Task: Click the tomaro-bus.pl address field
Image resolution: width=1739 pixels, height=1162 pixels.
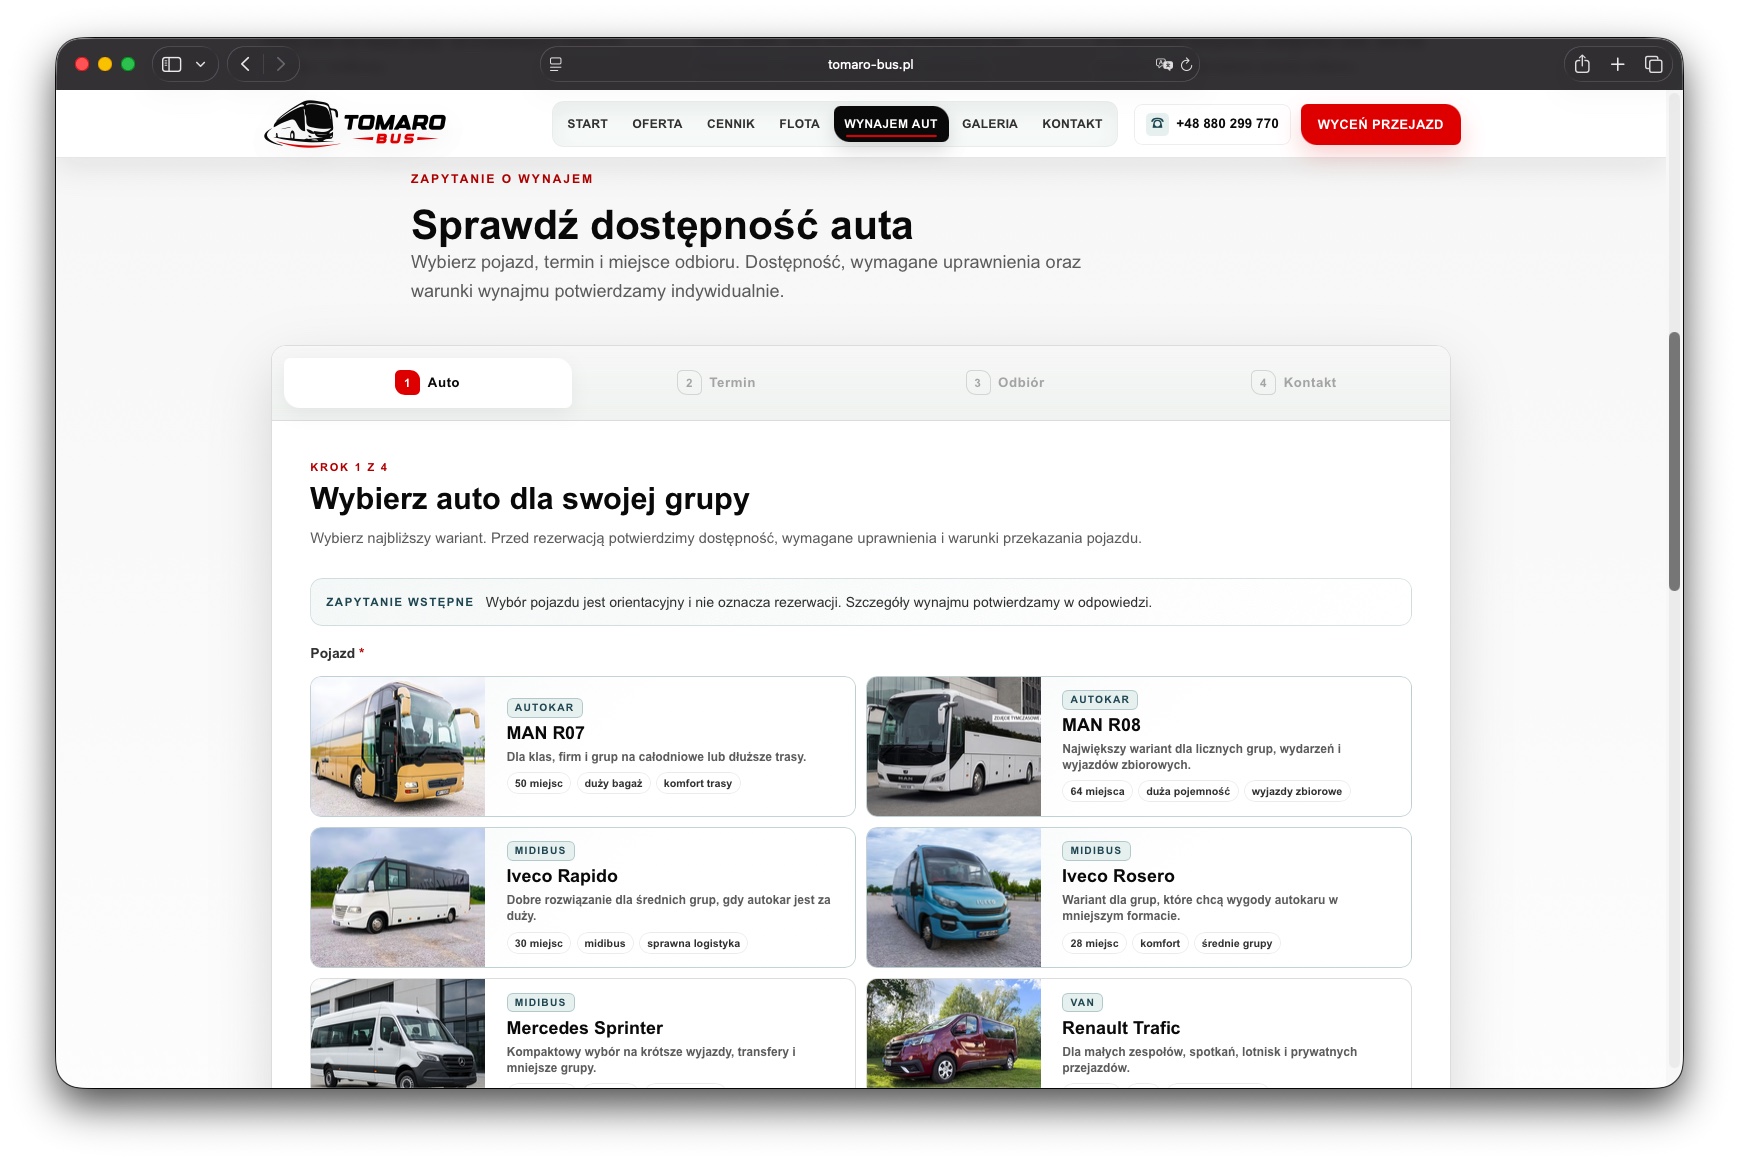Action: (870, 64)
